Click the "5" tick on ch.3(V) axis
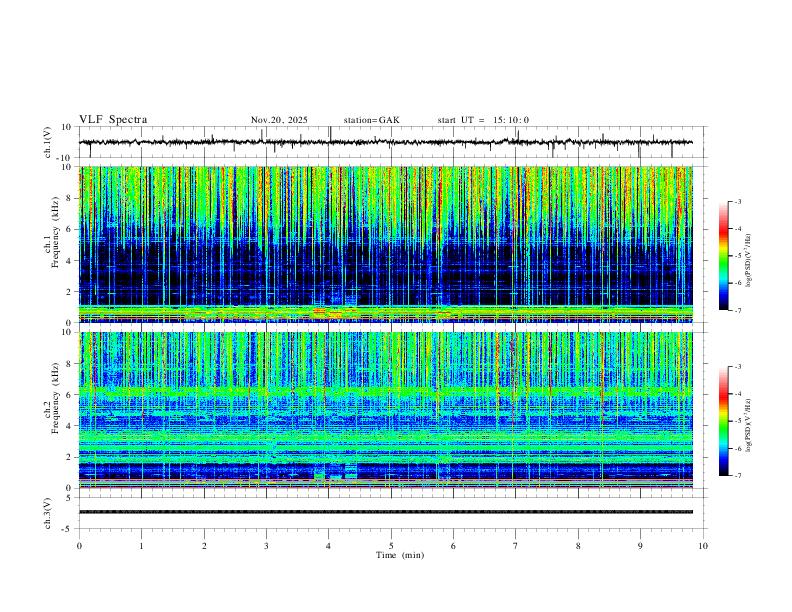This screenshot has height=612, width=792. [70, 498]
